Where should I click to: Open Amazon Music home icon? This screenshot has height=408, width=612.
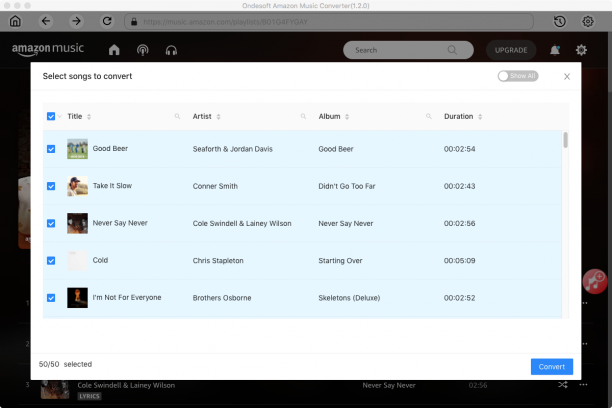(114, 50)
